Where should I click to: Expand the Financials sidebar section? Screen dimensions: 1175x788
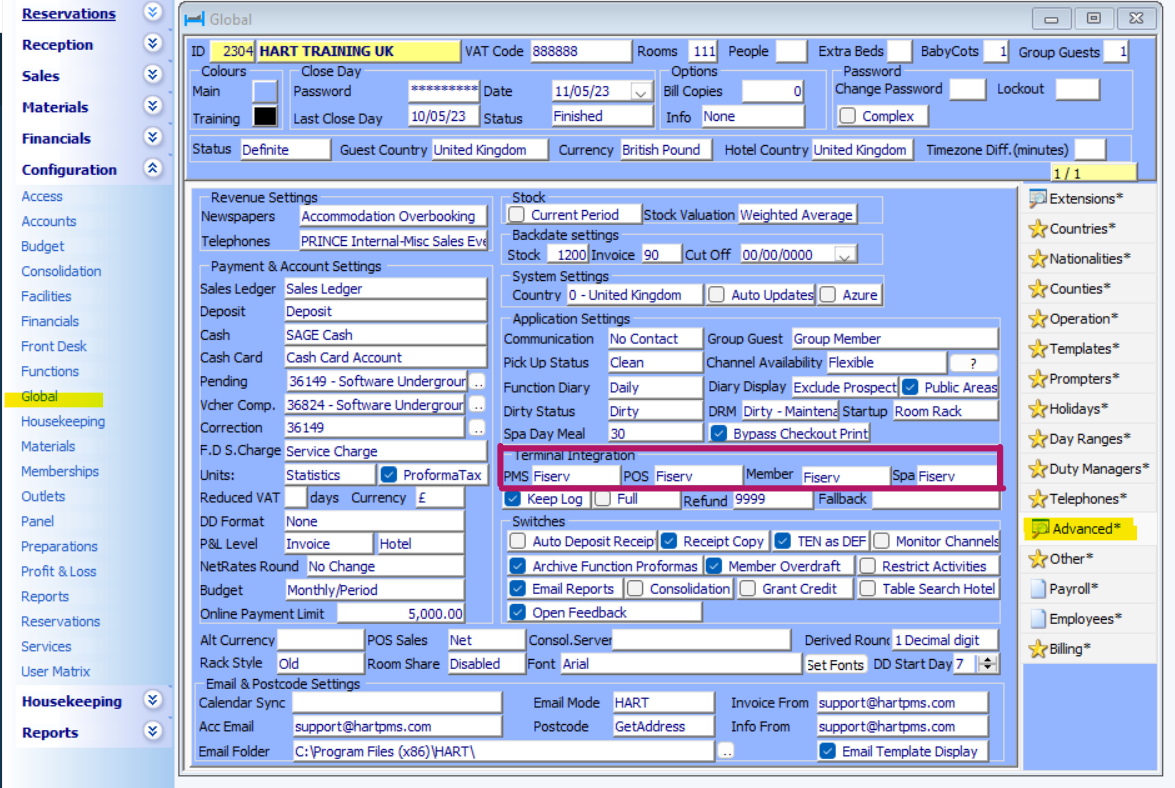153,137
